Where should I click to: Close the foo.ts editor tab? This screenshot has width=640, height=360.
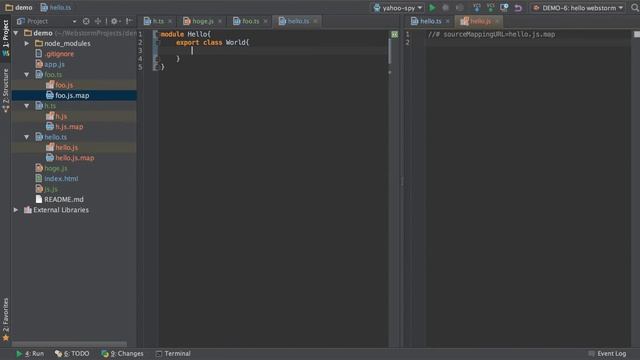(265, 21)
